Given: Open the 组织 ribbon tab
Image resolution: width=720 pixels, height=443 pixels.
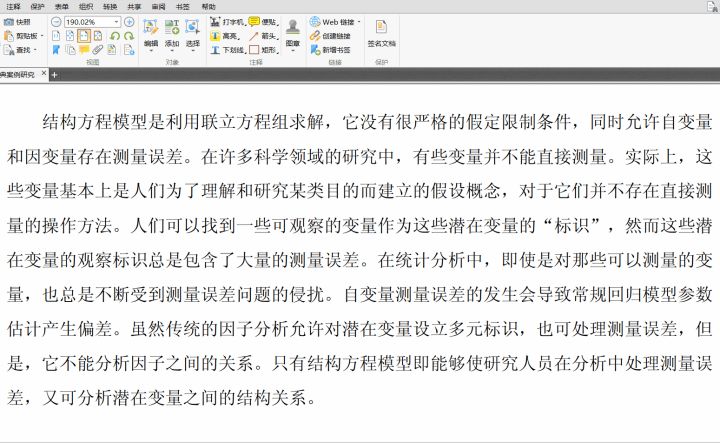Looking at the screenshot, I should tap(86, 6).
